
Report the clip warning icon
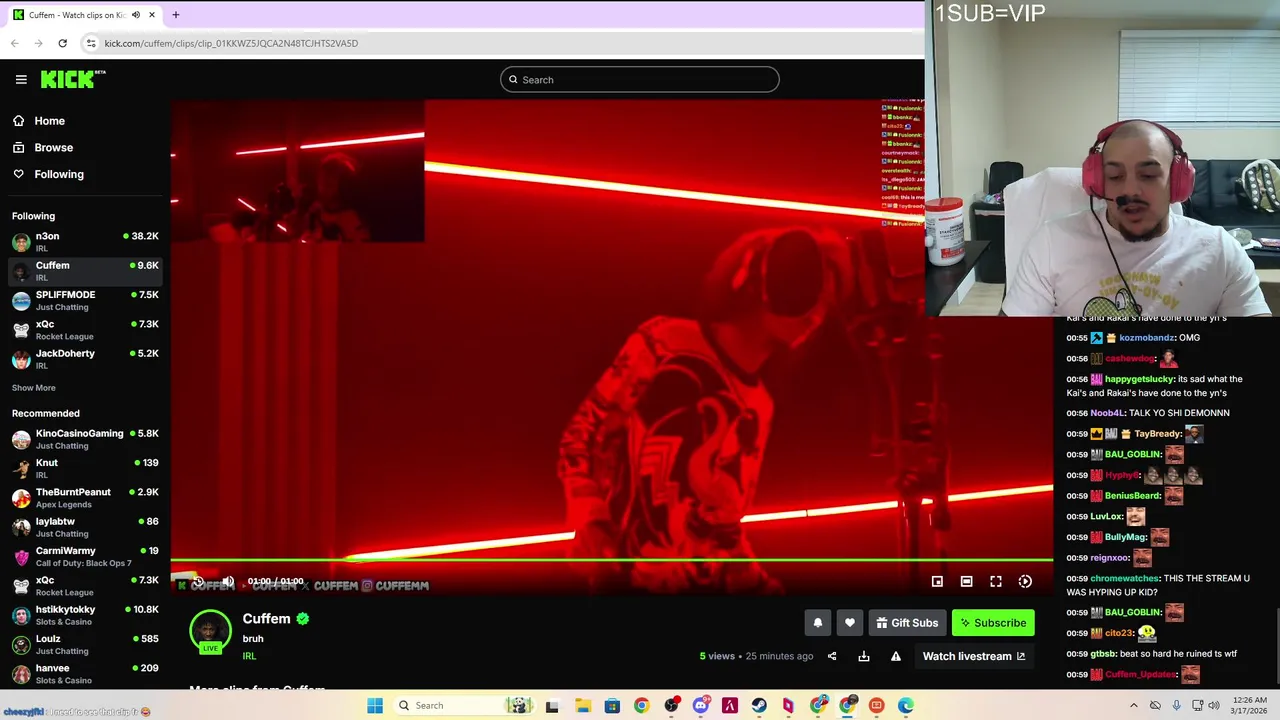tap(896, 656)
